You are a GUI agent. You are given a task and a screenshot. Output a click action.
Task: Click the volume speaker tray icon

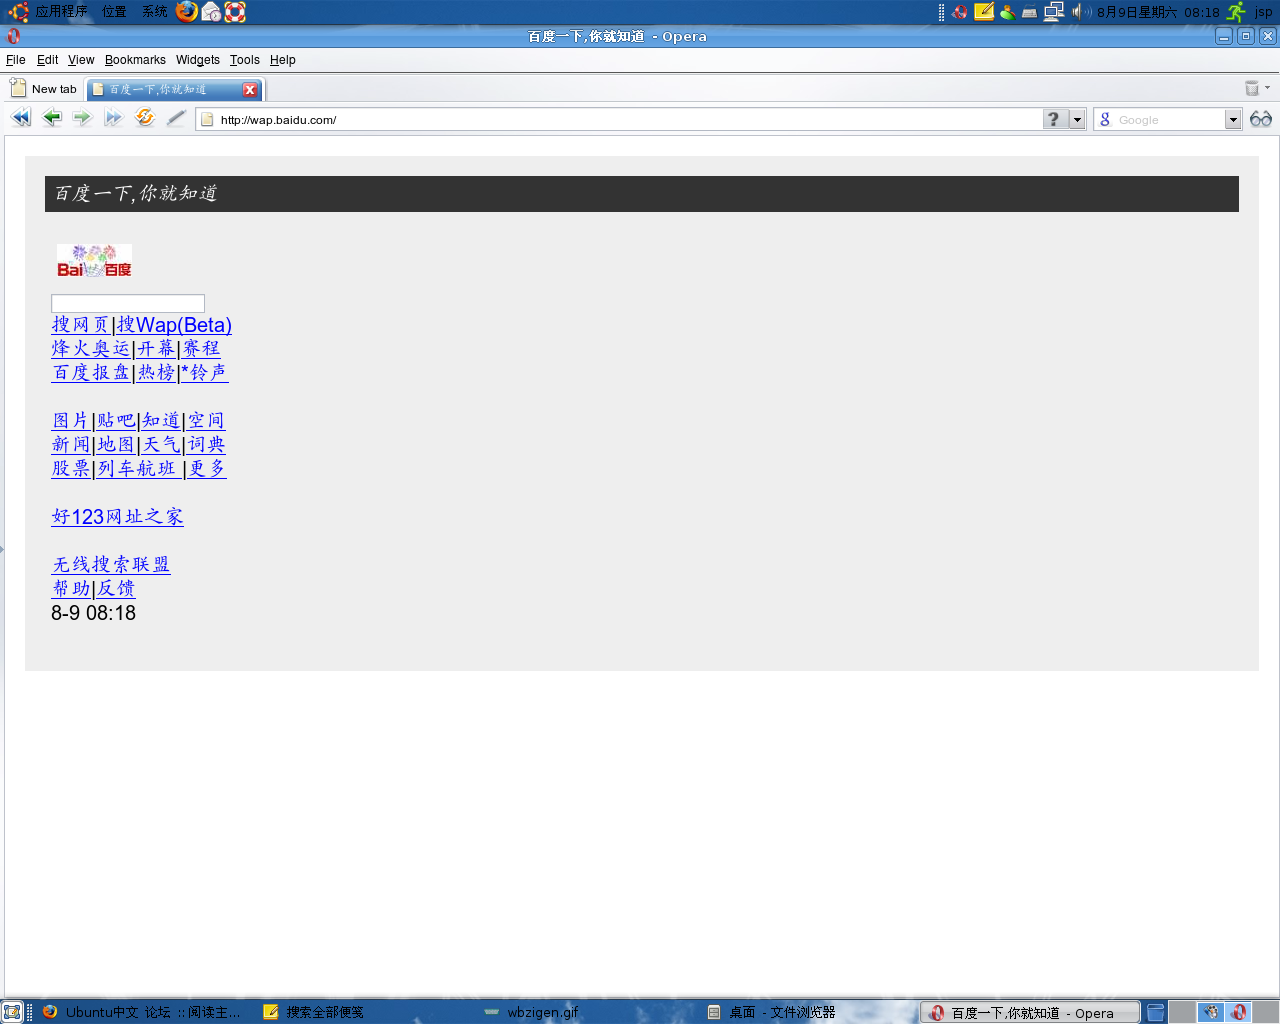[1080, 12]
